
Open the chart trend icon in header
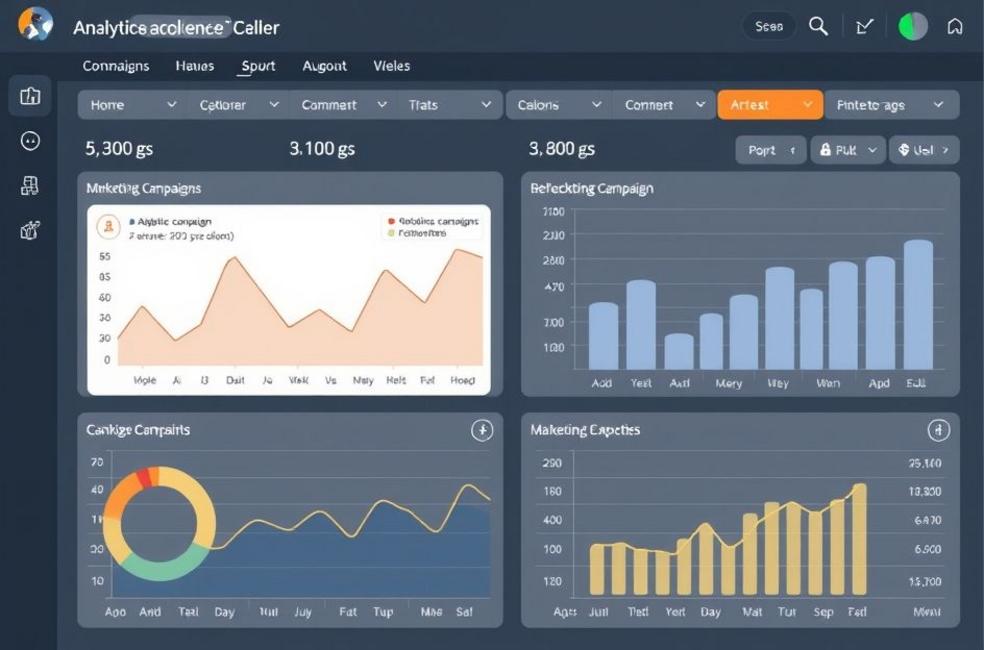(x=866, y=27)
